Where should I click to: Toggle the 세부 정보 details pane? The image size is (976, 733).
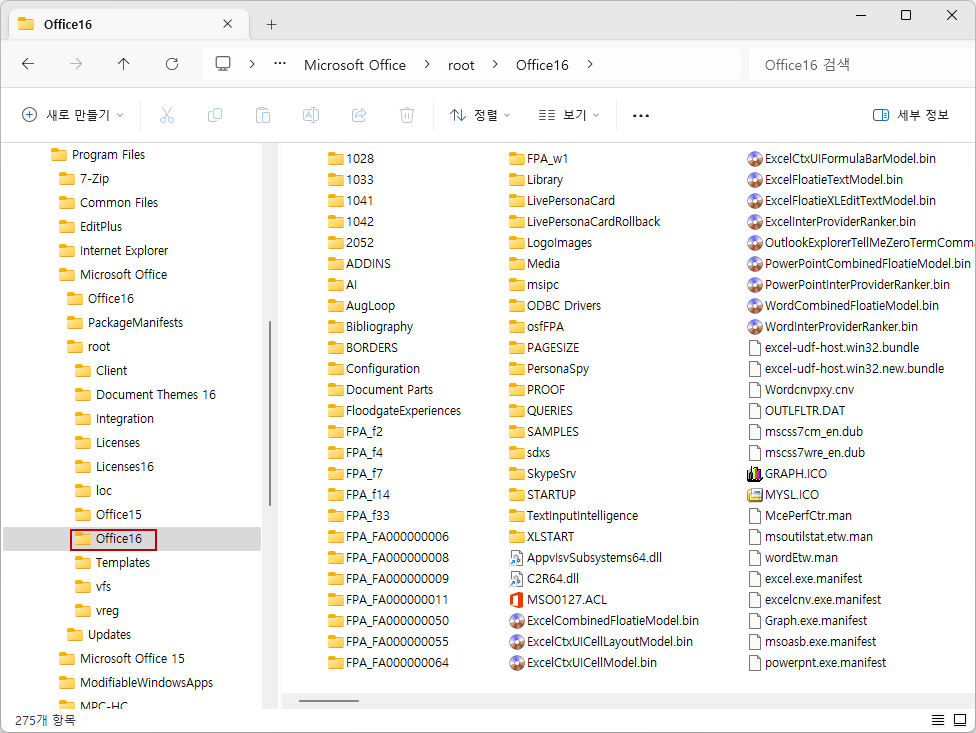pyautogui.click(x=911, y=115)
